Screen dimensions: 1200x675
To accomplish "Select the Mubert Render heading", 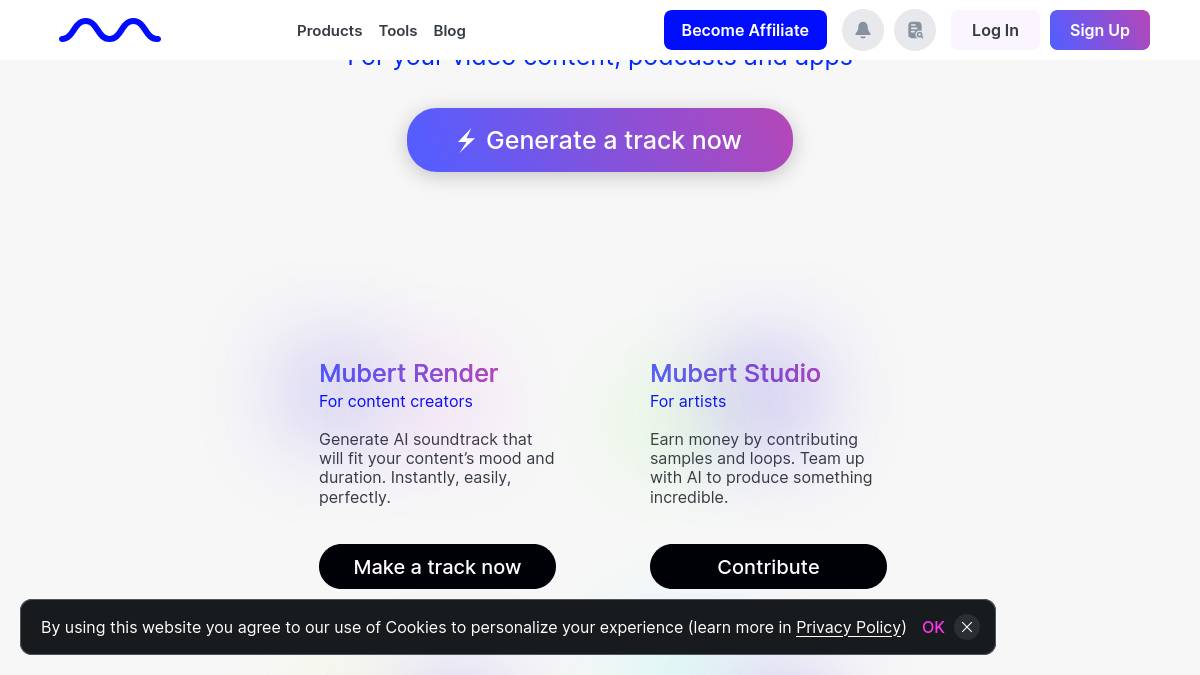I will tap(408, 373).
